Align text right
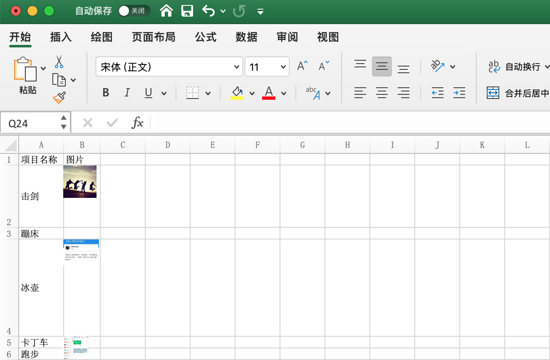 [403, 93]
